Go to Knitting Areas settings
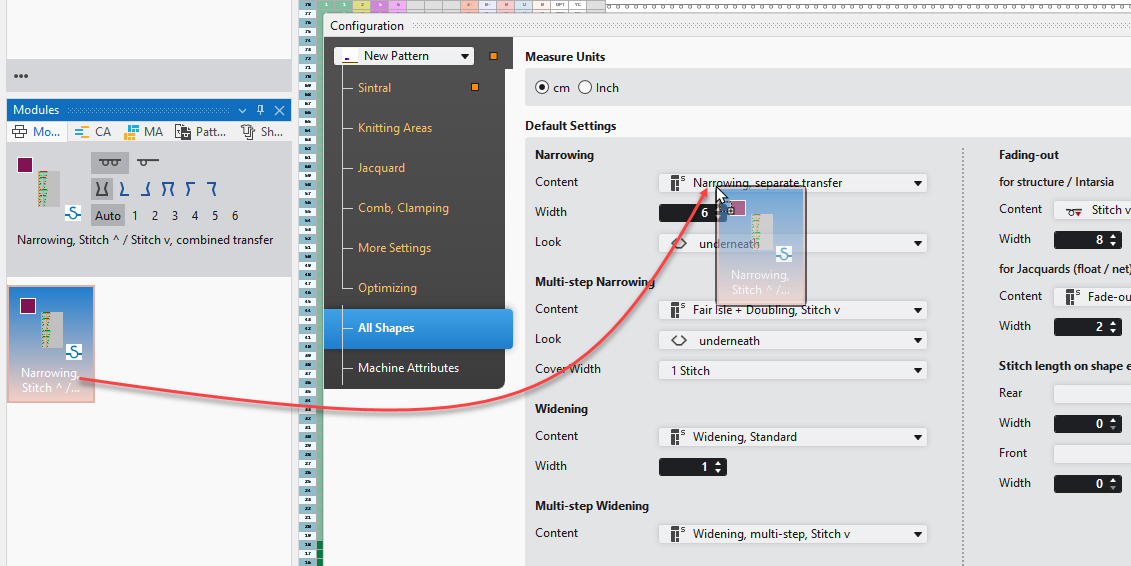This screenshot has width=1131, height=566. (x=395, y=128)
